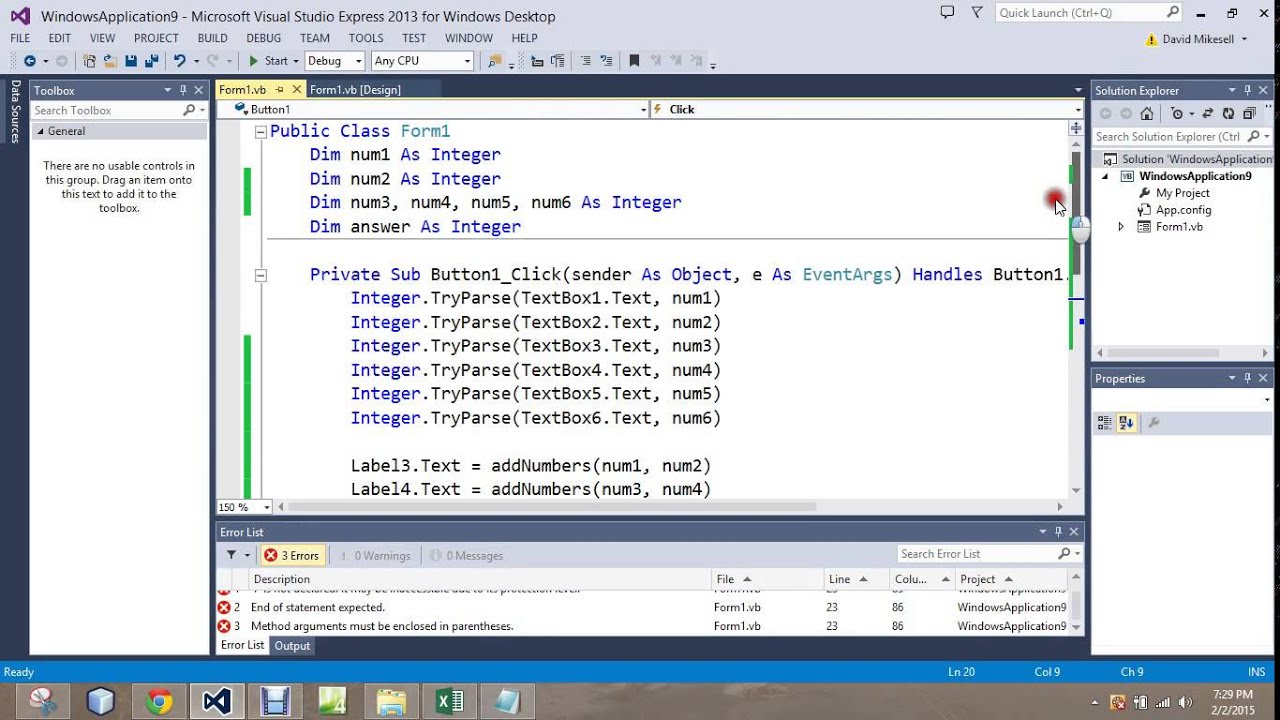
Task: Refresh the Solution Explorer view
Action: [1228, 113]
